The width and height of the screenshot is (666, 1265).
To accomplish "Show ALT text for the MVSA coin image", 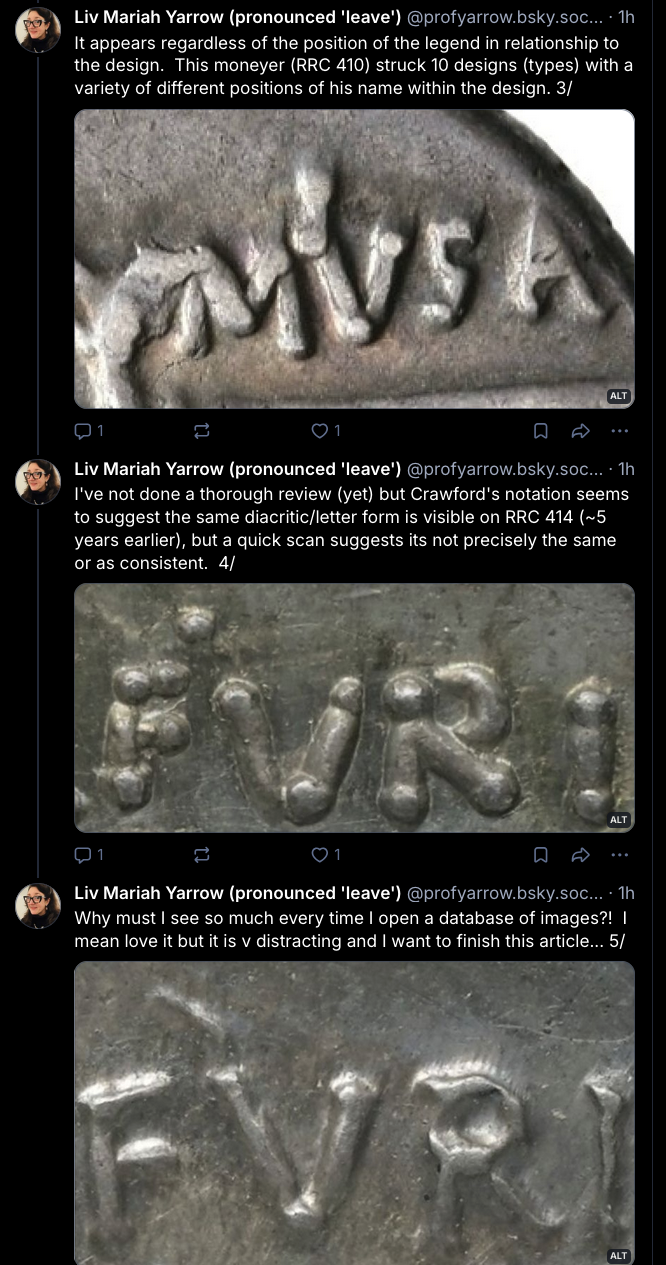I will coord(618,396).
